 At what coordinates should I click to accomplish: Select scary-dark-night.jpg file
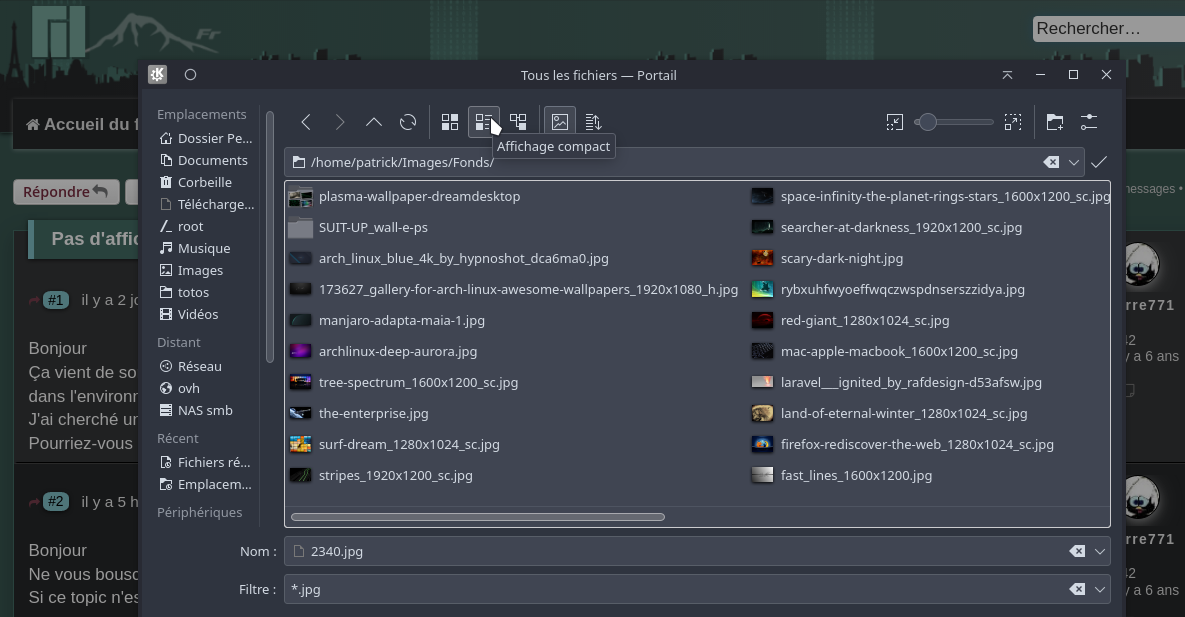click(828, 259)
